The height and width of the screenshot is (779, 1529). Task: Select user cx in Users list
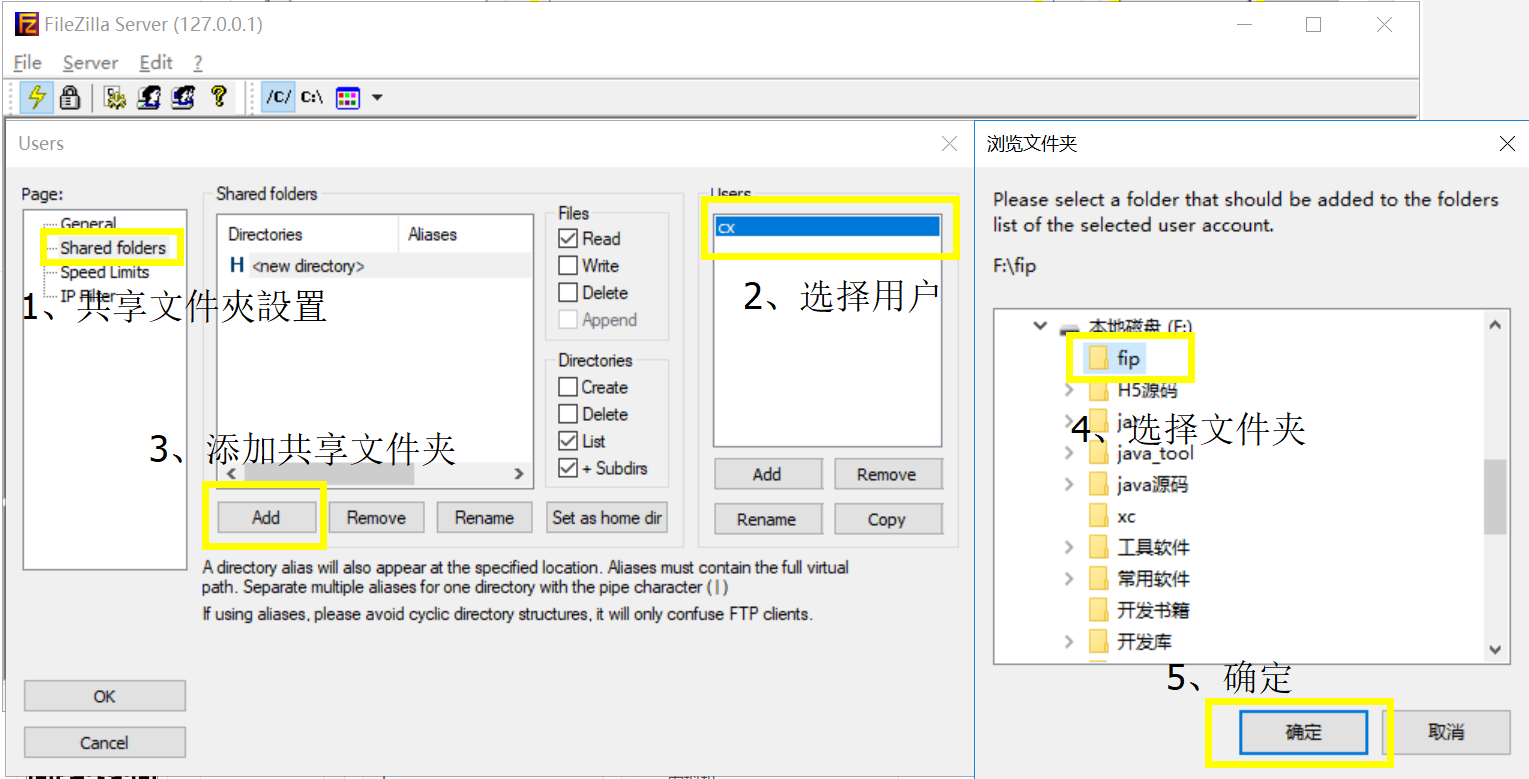[827, 227]
